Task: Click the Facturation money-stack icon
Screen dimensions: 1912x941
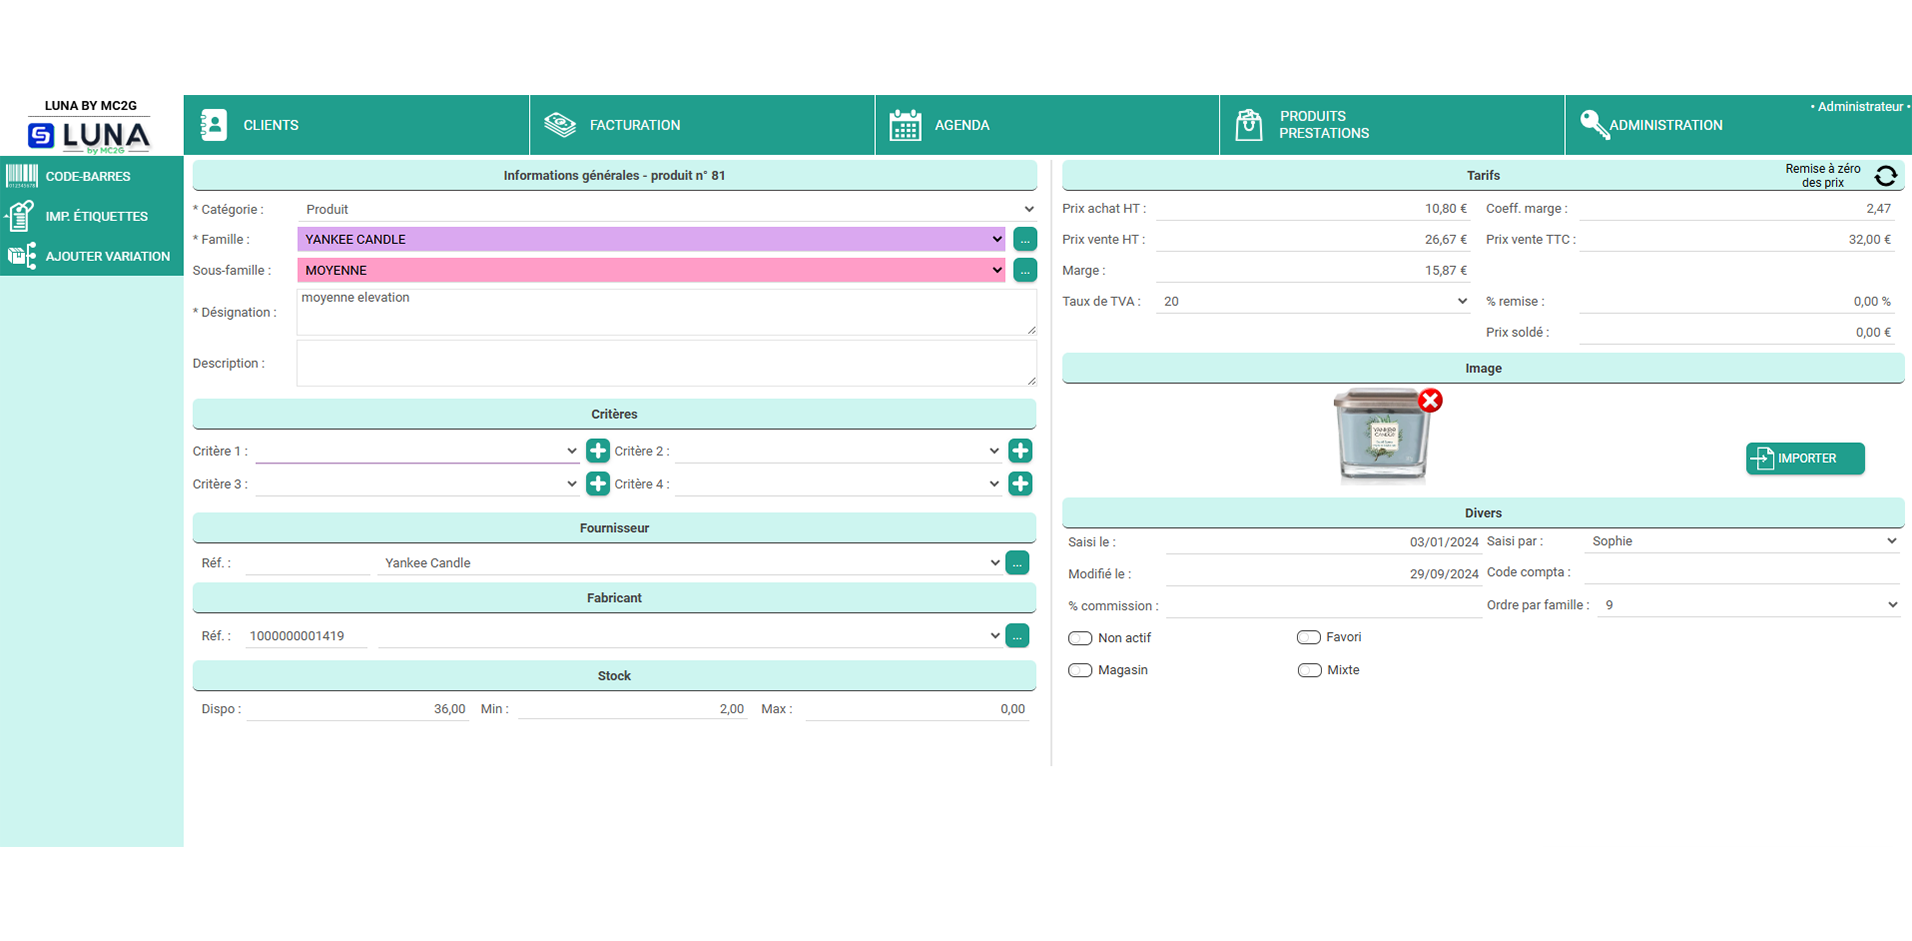Action: point(560,124)
